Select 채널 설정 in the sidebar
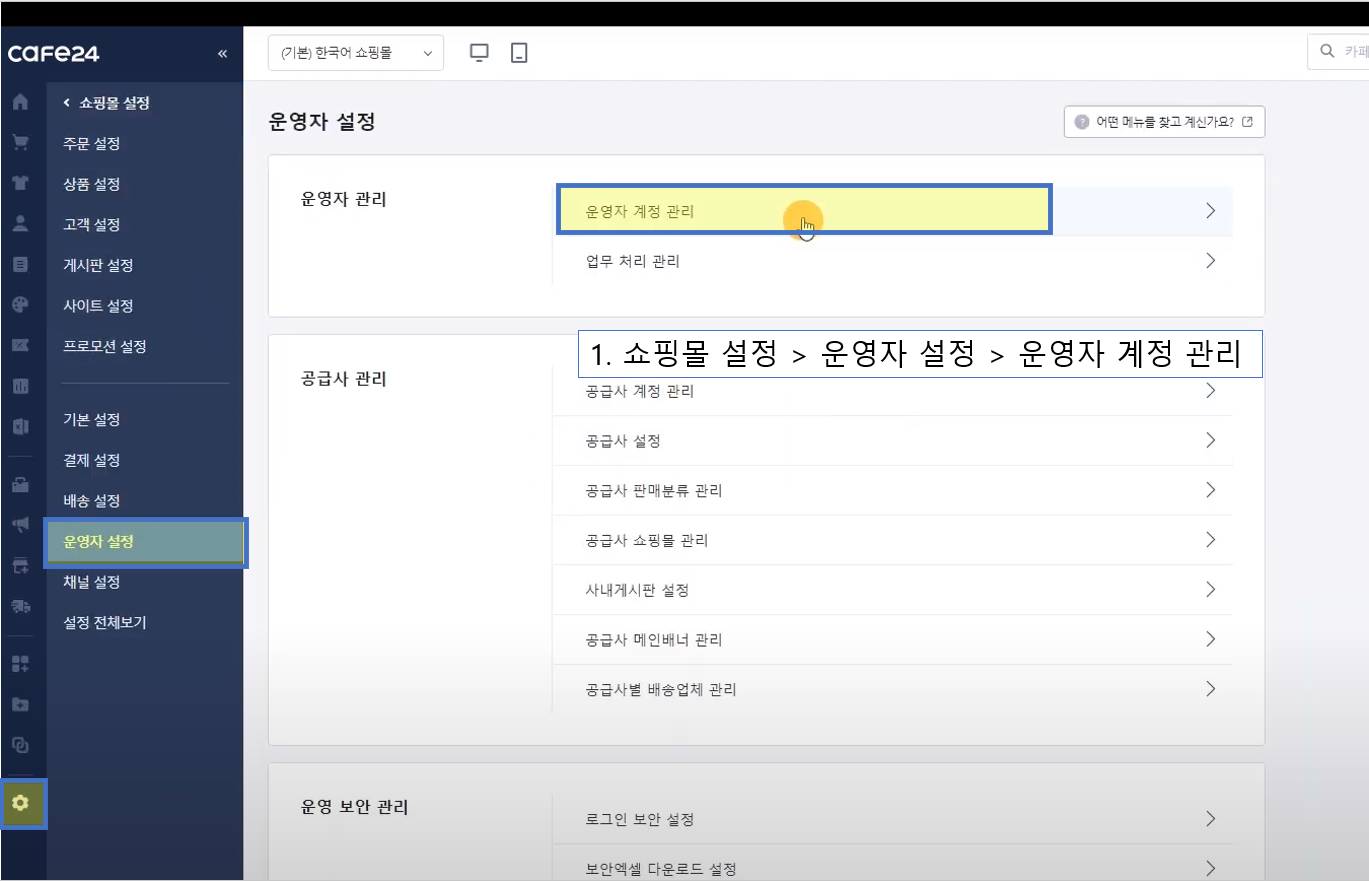Screen dimensions: 1369x881 point(92,581)
